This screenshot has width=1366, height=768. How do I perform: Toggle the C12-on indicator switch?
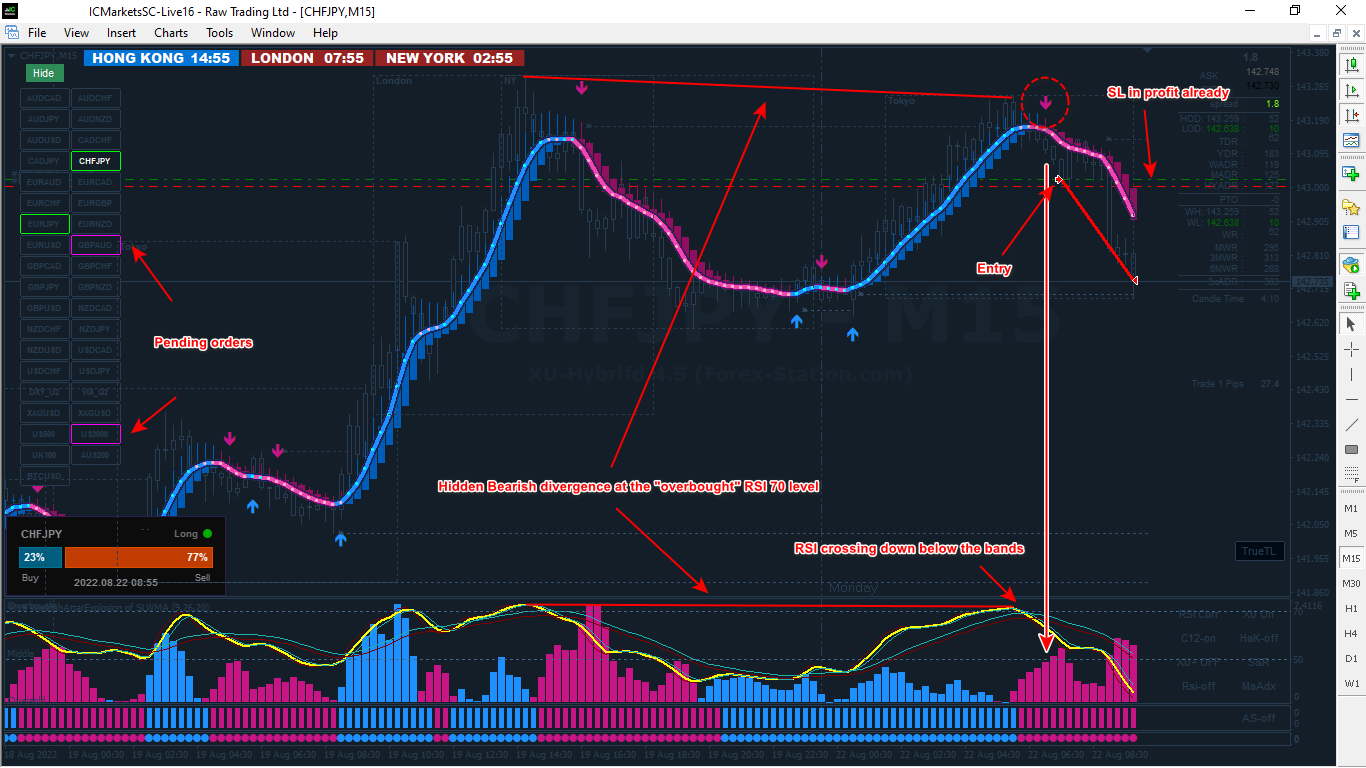[x=1198, y=638]
